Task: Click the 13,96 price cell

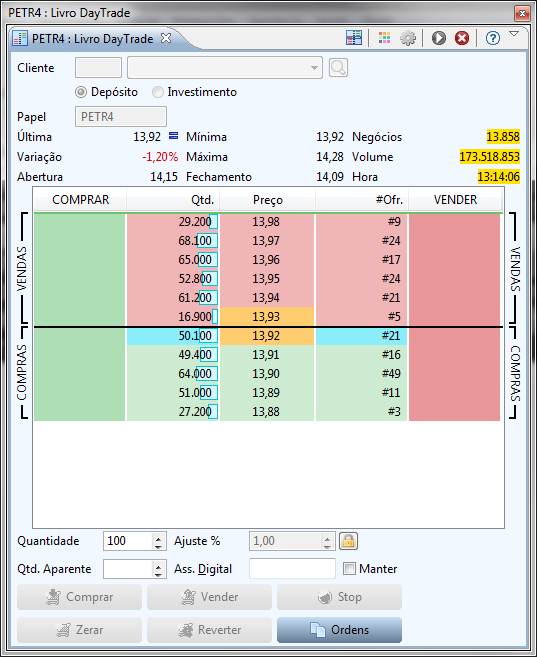Action: tap(267, 260)
